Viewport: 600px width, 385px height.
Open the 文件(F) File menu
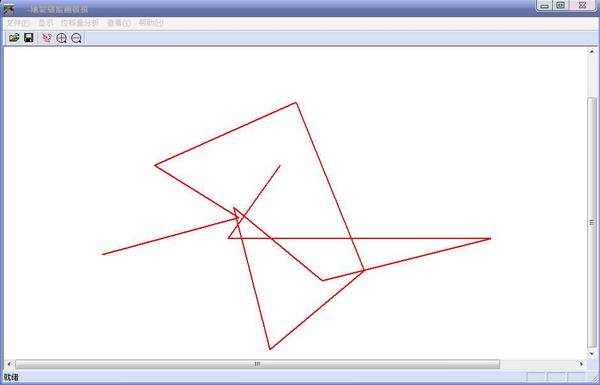[x=18, y=23]
